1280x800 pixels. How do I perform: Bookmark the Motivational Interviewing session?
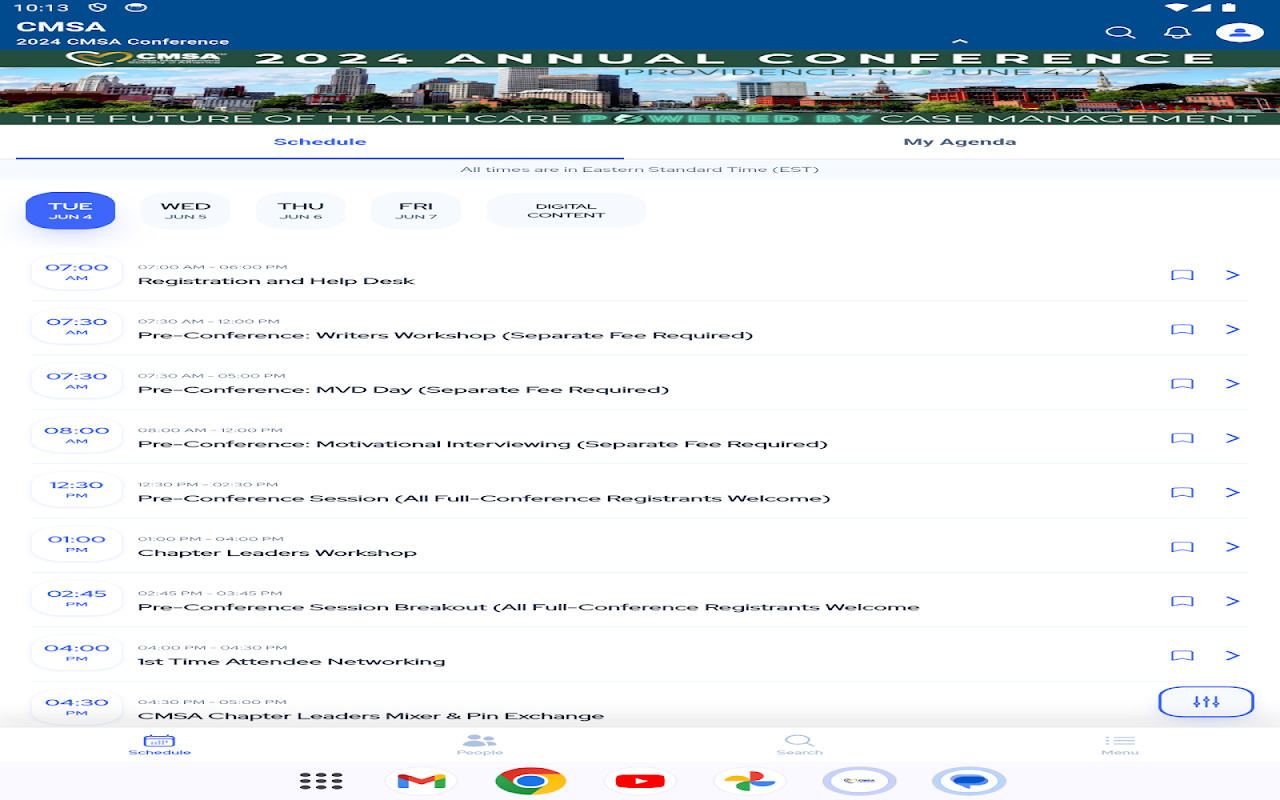1182,438
